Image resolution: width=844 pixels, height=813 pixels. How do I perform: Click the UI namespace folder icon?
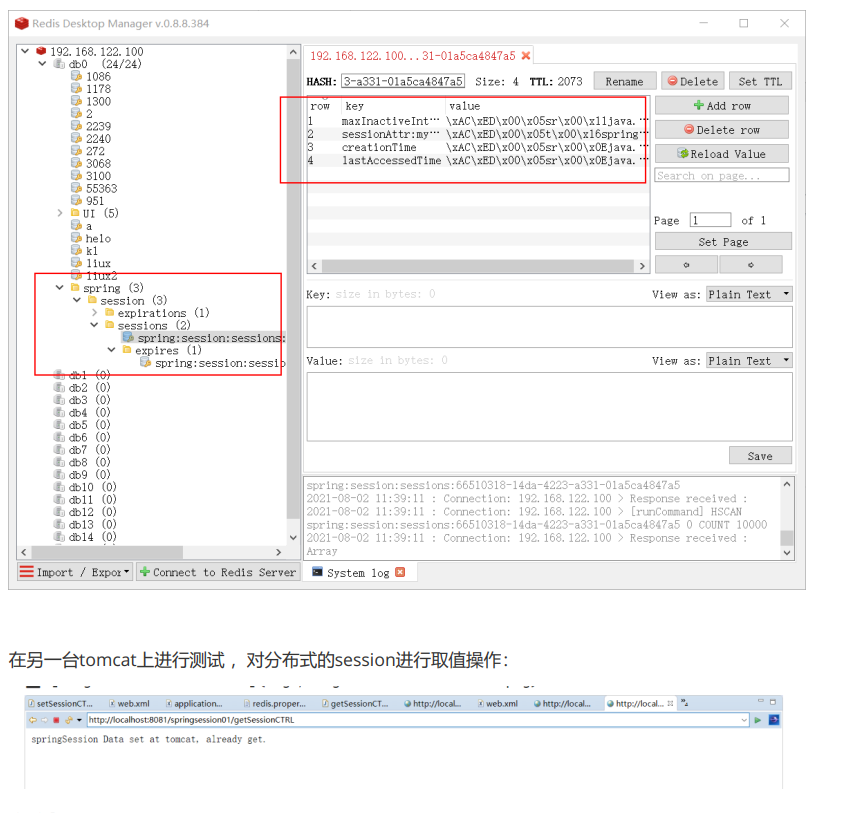coord(75,213)
